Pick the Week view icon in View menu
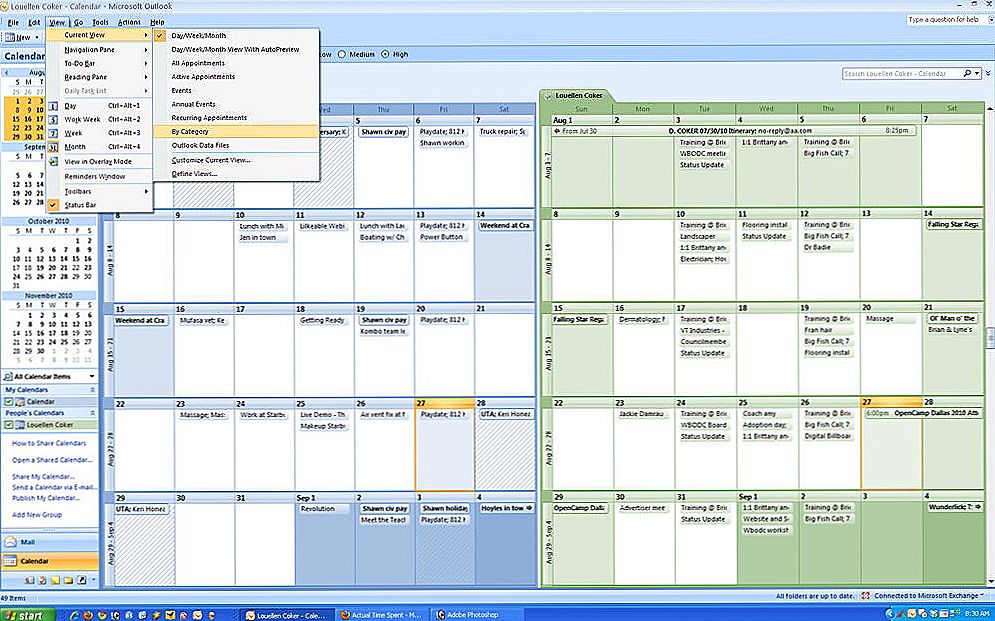995x621 pixels. tap(53, 133)
